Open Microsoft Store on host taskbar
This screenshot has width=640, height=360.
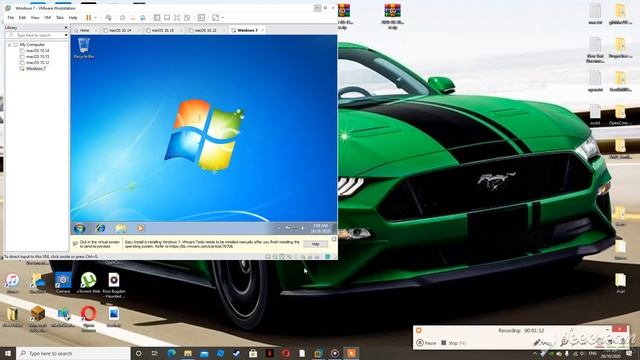[253, 353]
